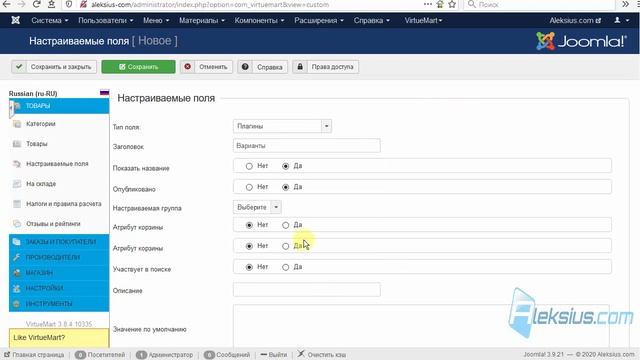640x360 pixels.
Task: Open Главная страница link in footer
Action: coord(34,355)
